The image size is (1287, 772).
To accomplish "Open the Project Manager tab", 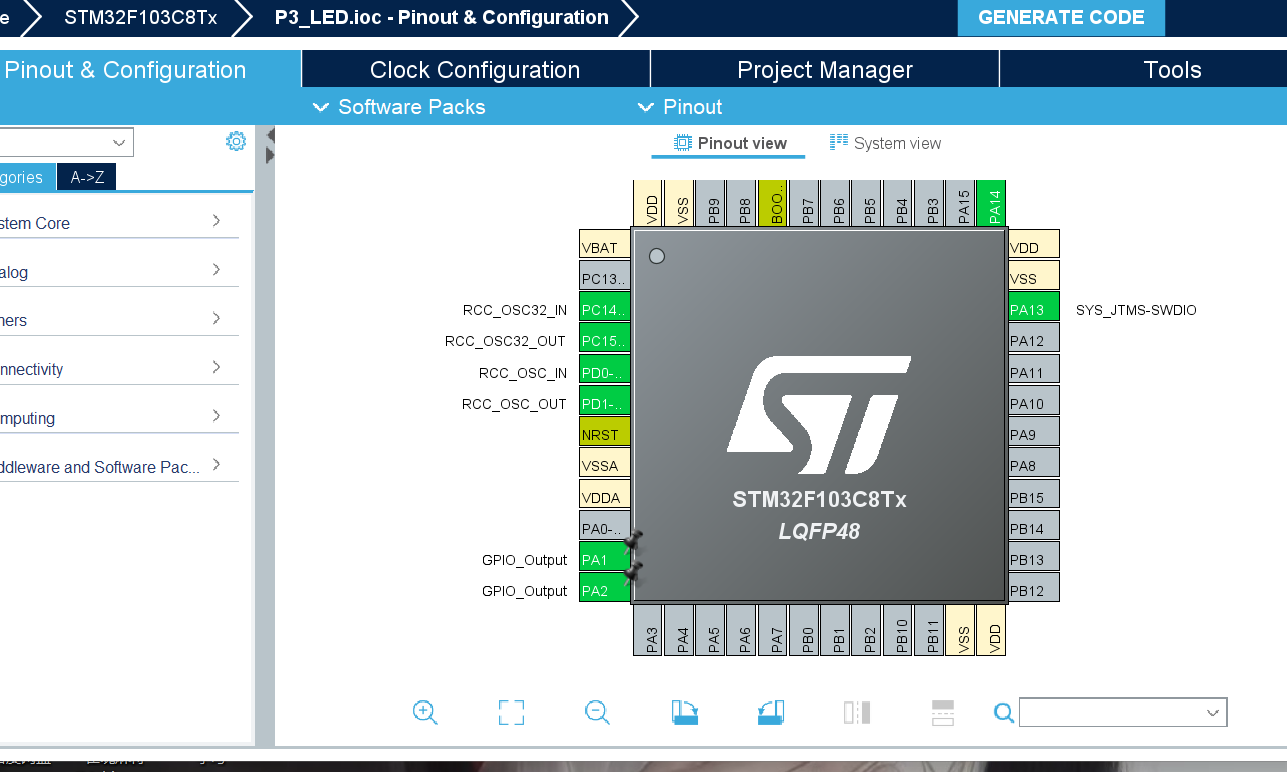I will pyautogui.click(x=825, y=70).
